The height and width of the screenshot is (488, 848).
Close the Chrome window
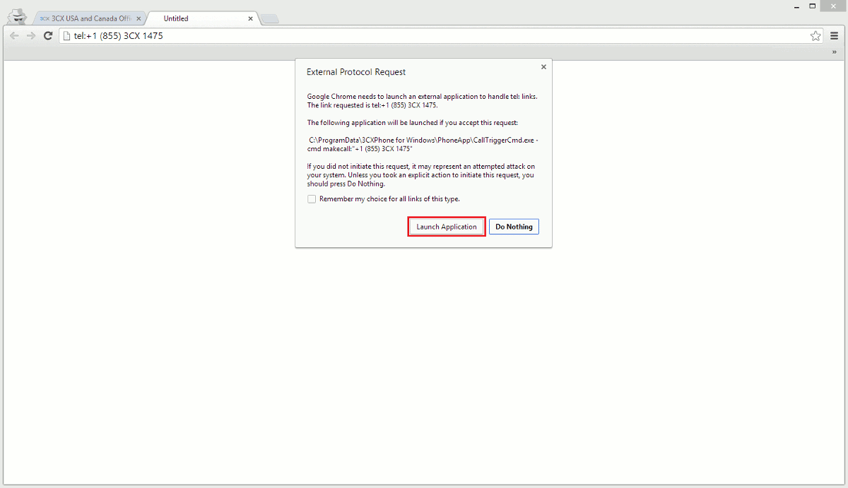[x=833, y=6]
